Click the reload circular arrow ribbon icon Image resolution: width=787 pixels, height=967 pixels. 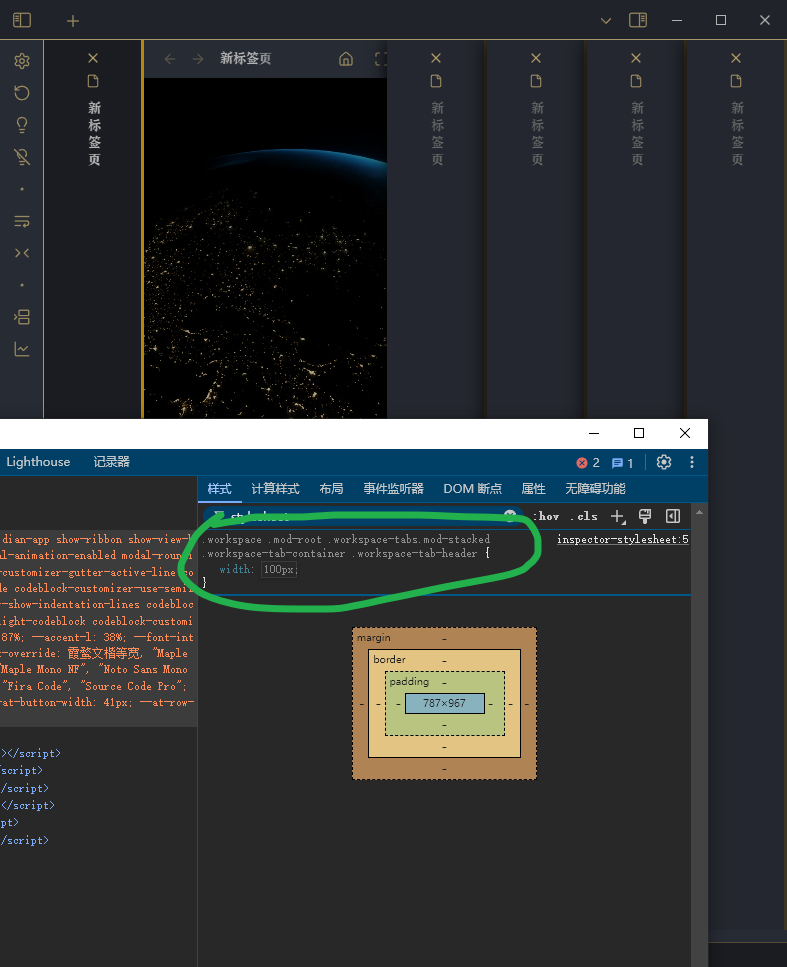[x=22, y=93]
